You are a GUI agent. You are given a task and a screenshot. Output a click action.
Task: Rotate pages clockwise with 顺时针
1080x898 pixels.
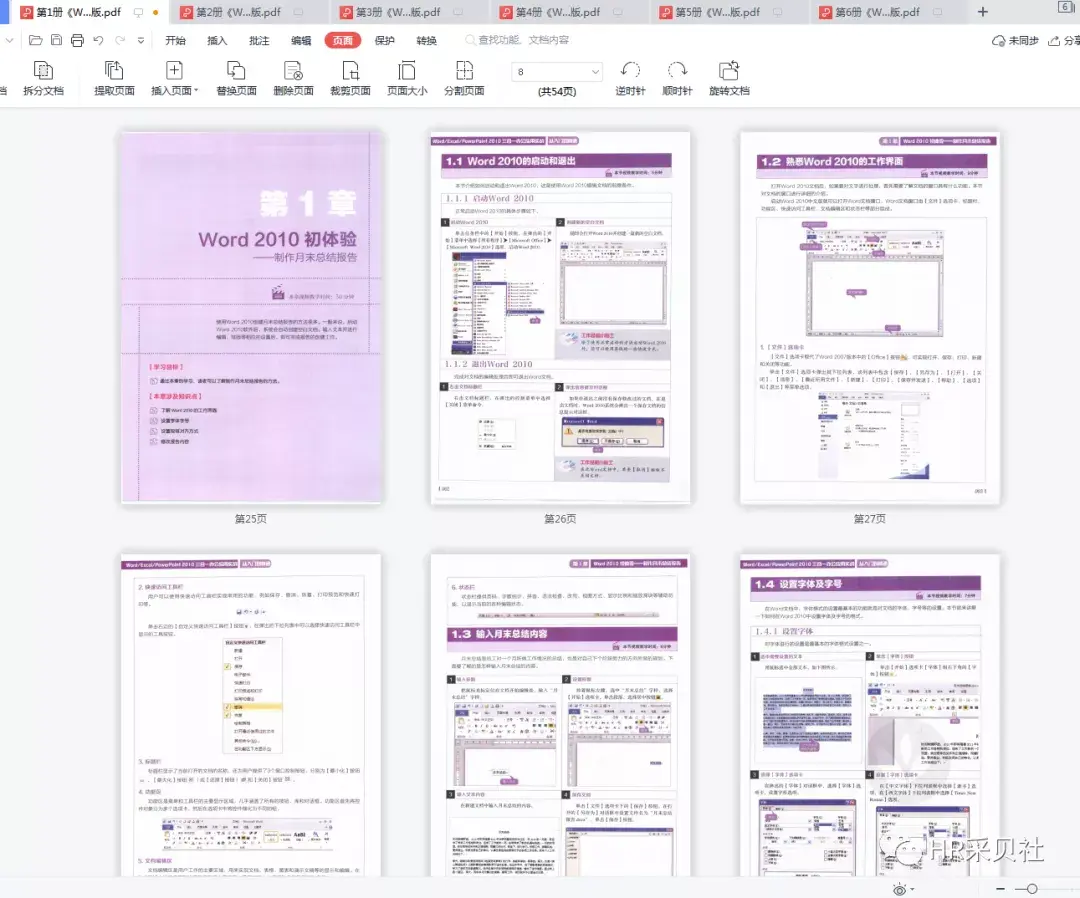pyautogui.click(x=677, y=79)
